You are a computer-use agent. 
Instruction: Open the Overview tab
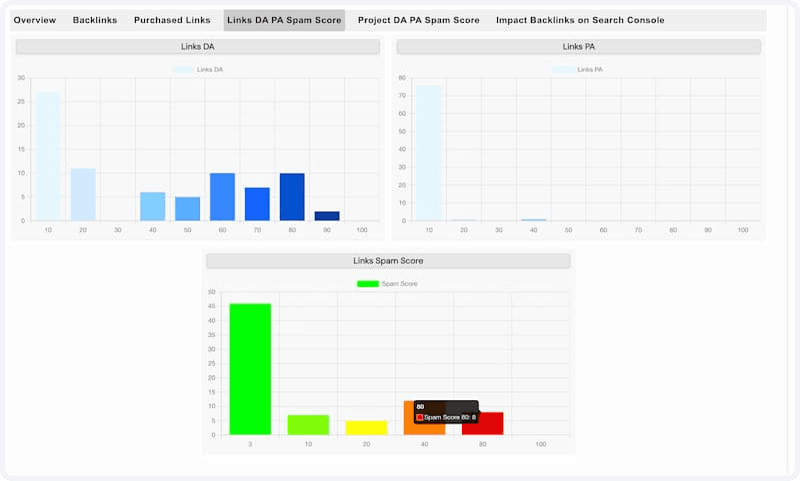pyautogui.click(x=35, y=20)
